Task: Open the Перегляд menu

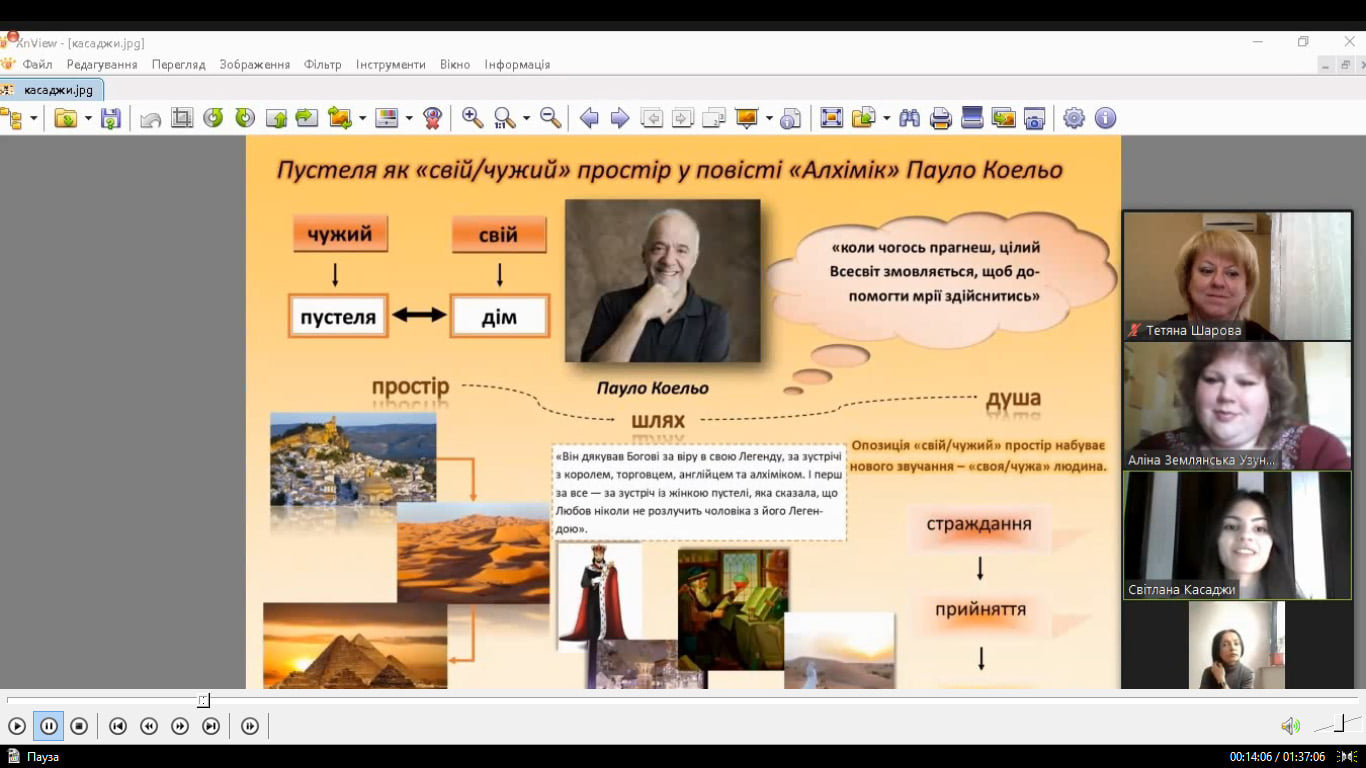Action: tap(179, 64)
